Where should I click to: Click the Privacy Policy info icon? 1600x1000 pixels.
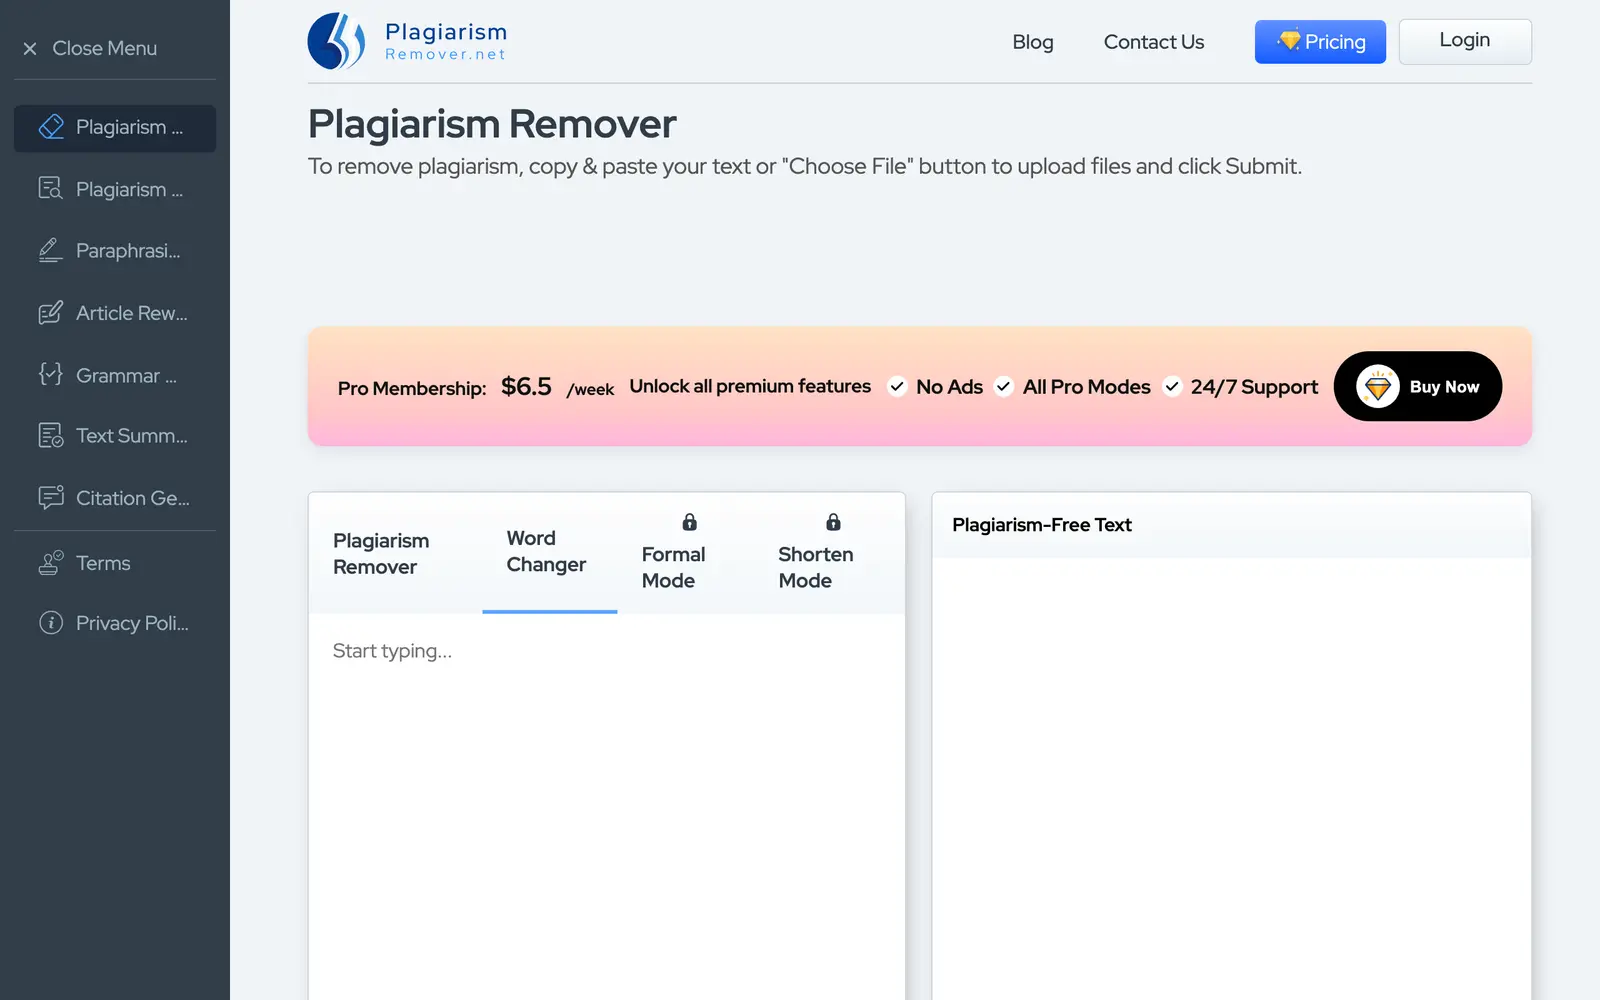pos(51,622)
